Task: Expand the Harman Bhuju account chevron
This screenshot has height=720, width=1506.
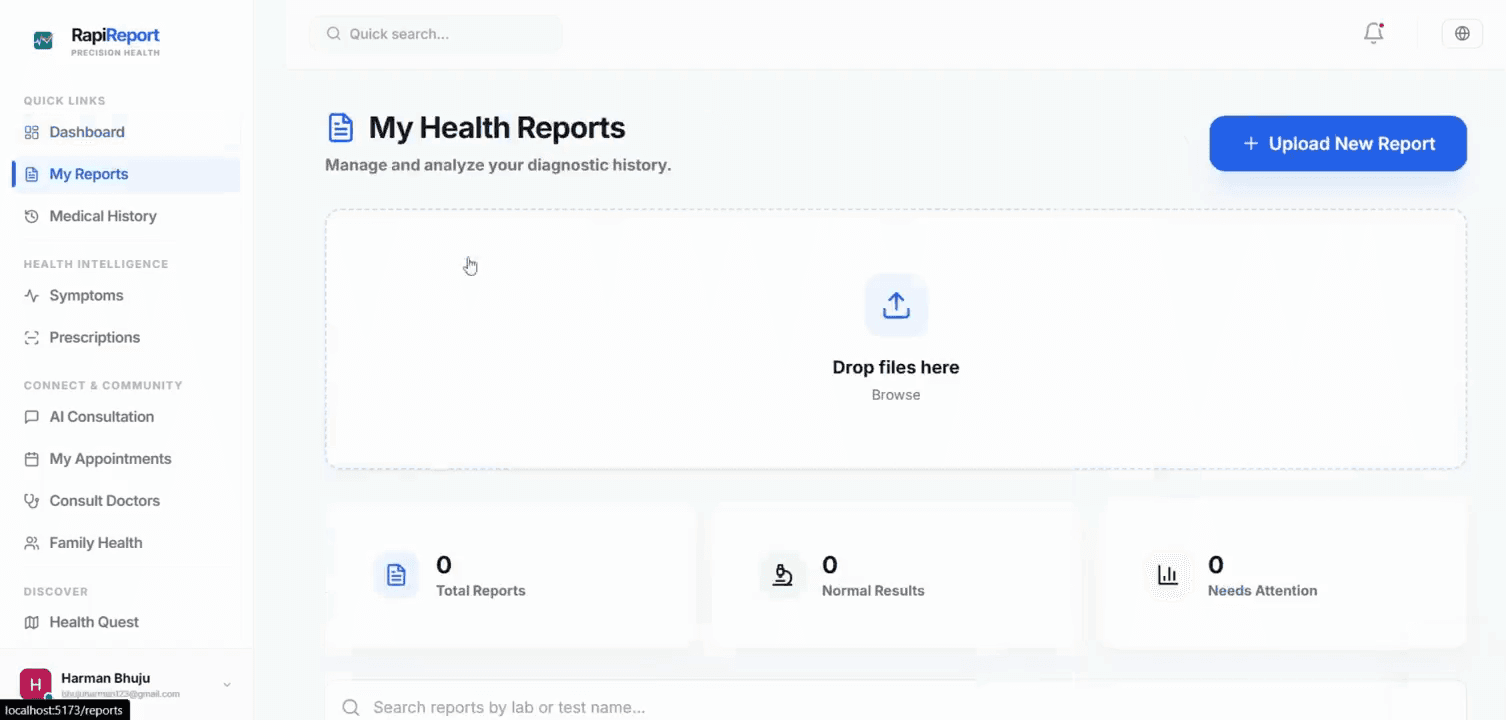Action: click(x=227, y=685)
